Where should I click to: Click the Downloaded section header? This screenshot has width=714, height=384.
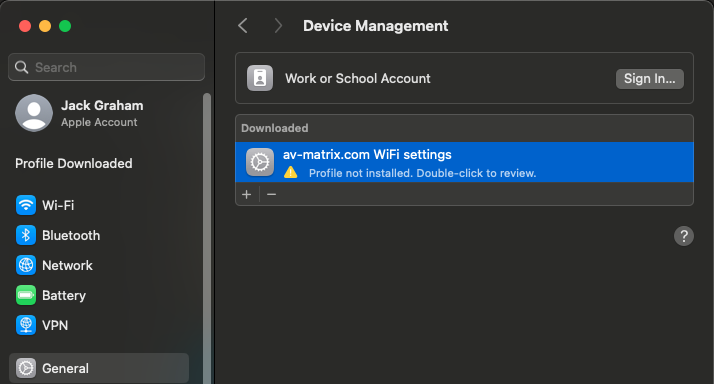click(275, 128)
